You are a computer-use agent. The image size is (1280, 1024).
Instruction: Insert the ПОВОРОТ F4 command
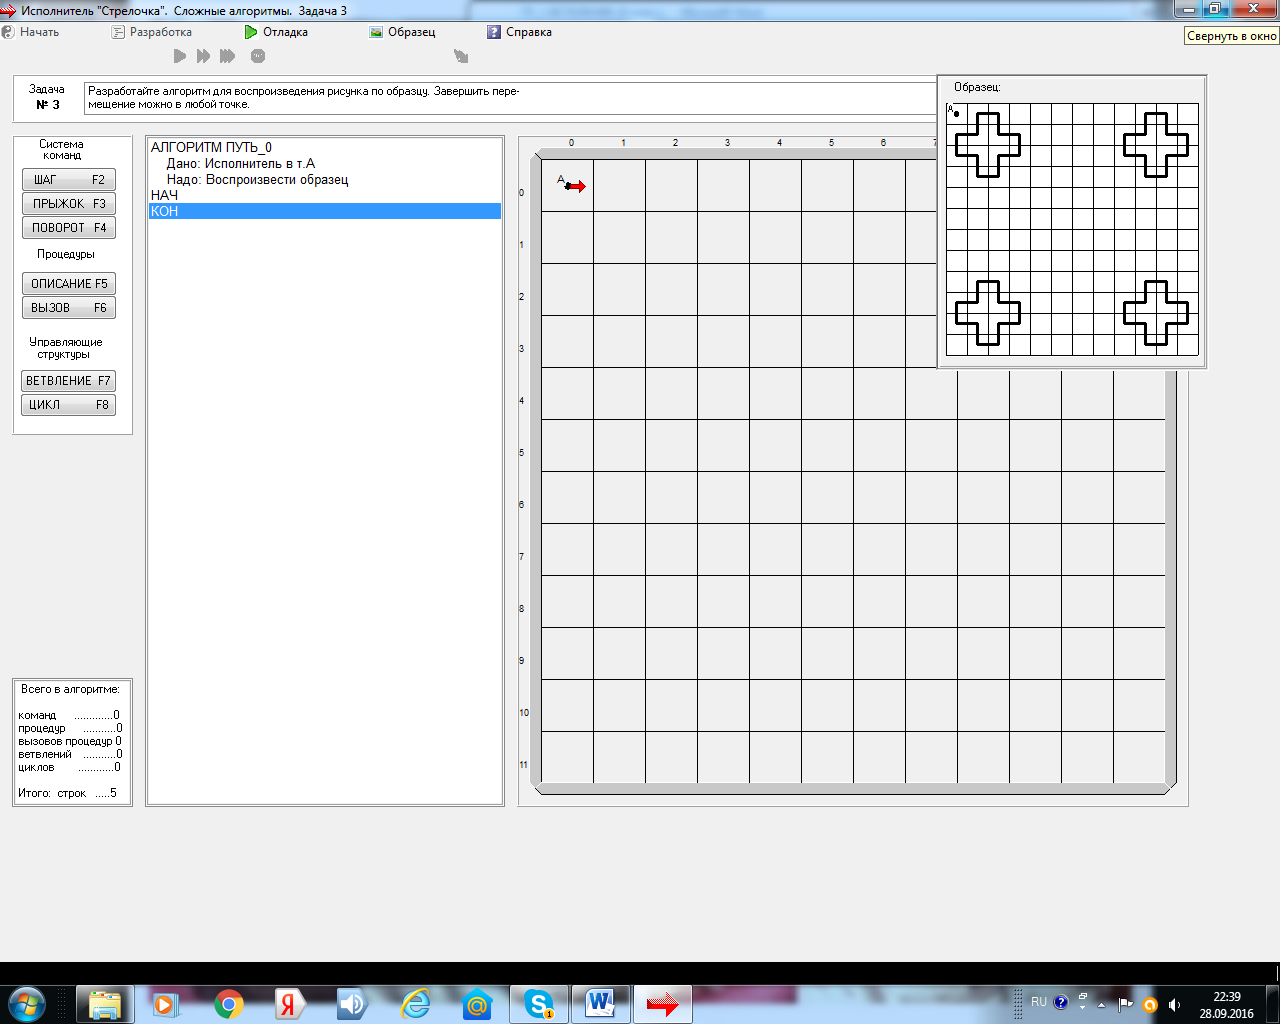(69, 228)
